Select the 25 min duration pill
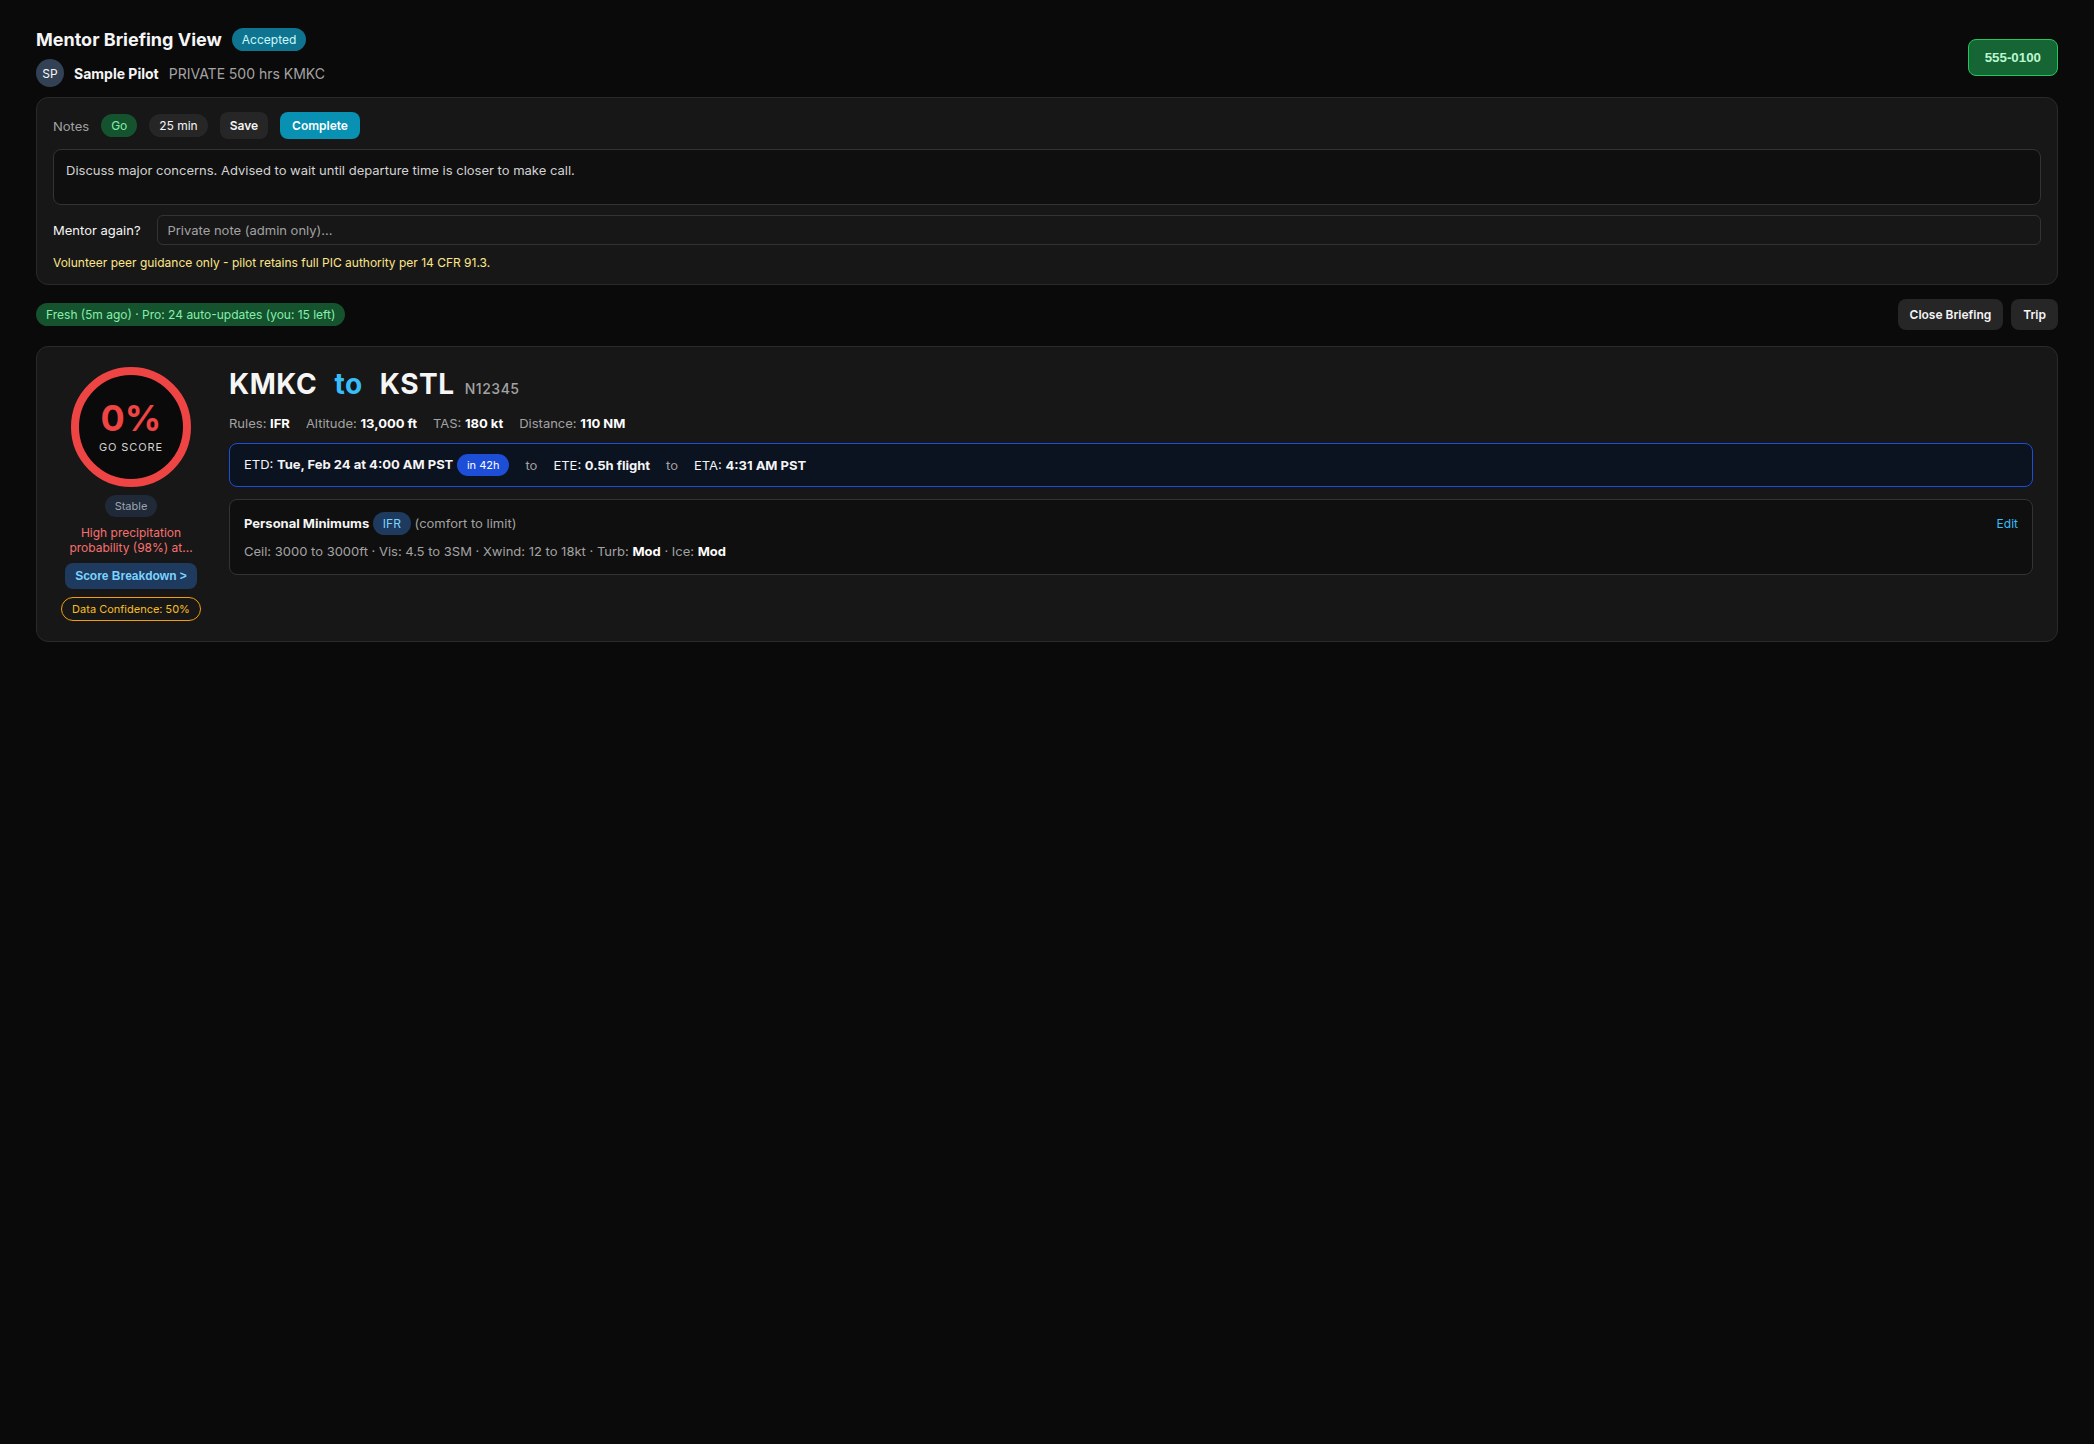This screenshot has height=1444, width=2094. pyautogui.click(x=178, y=126)
